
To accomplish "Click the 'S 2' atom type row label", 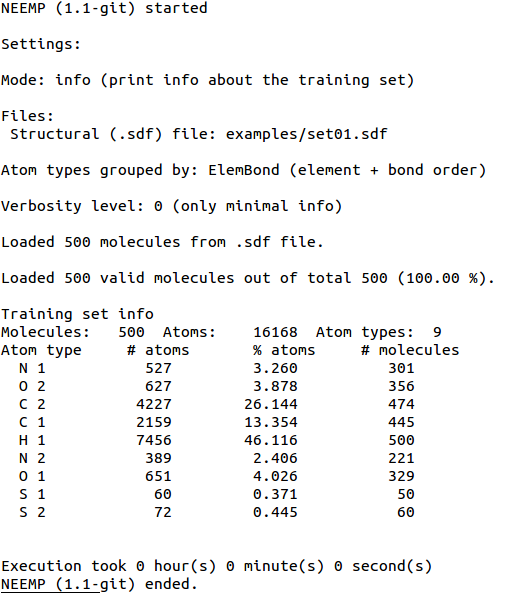I will pyautogui.click(x=32, y=512).
